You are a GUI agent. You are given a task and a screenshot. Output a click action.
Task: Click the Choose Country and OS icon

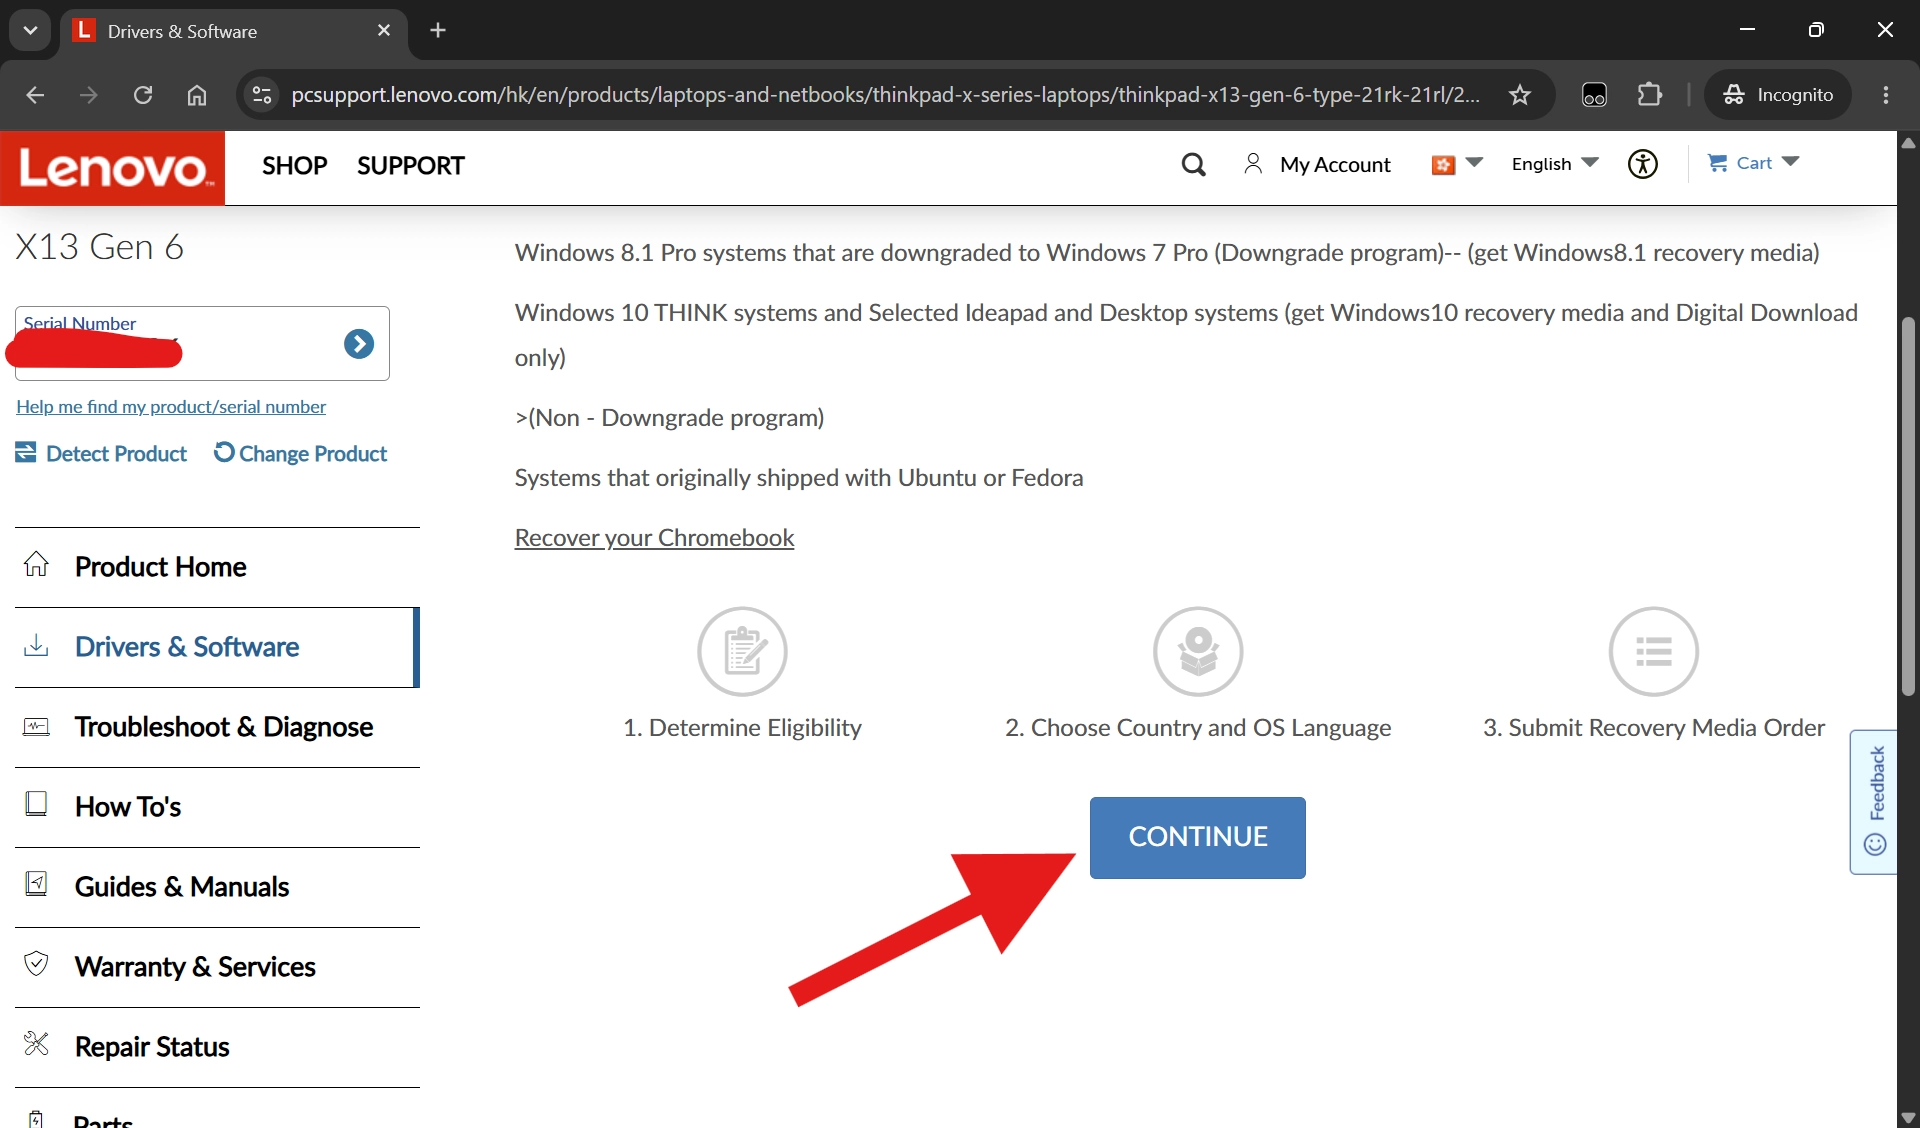1198,651
